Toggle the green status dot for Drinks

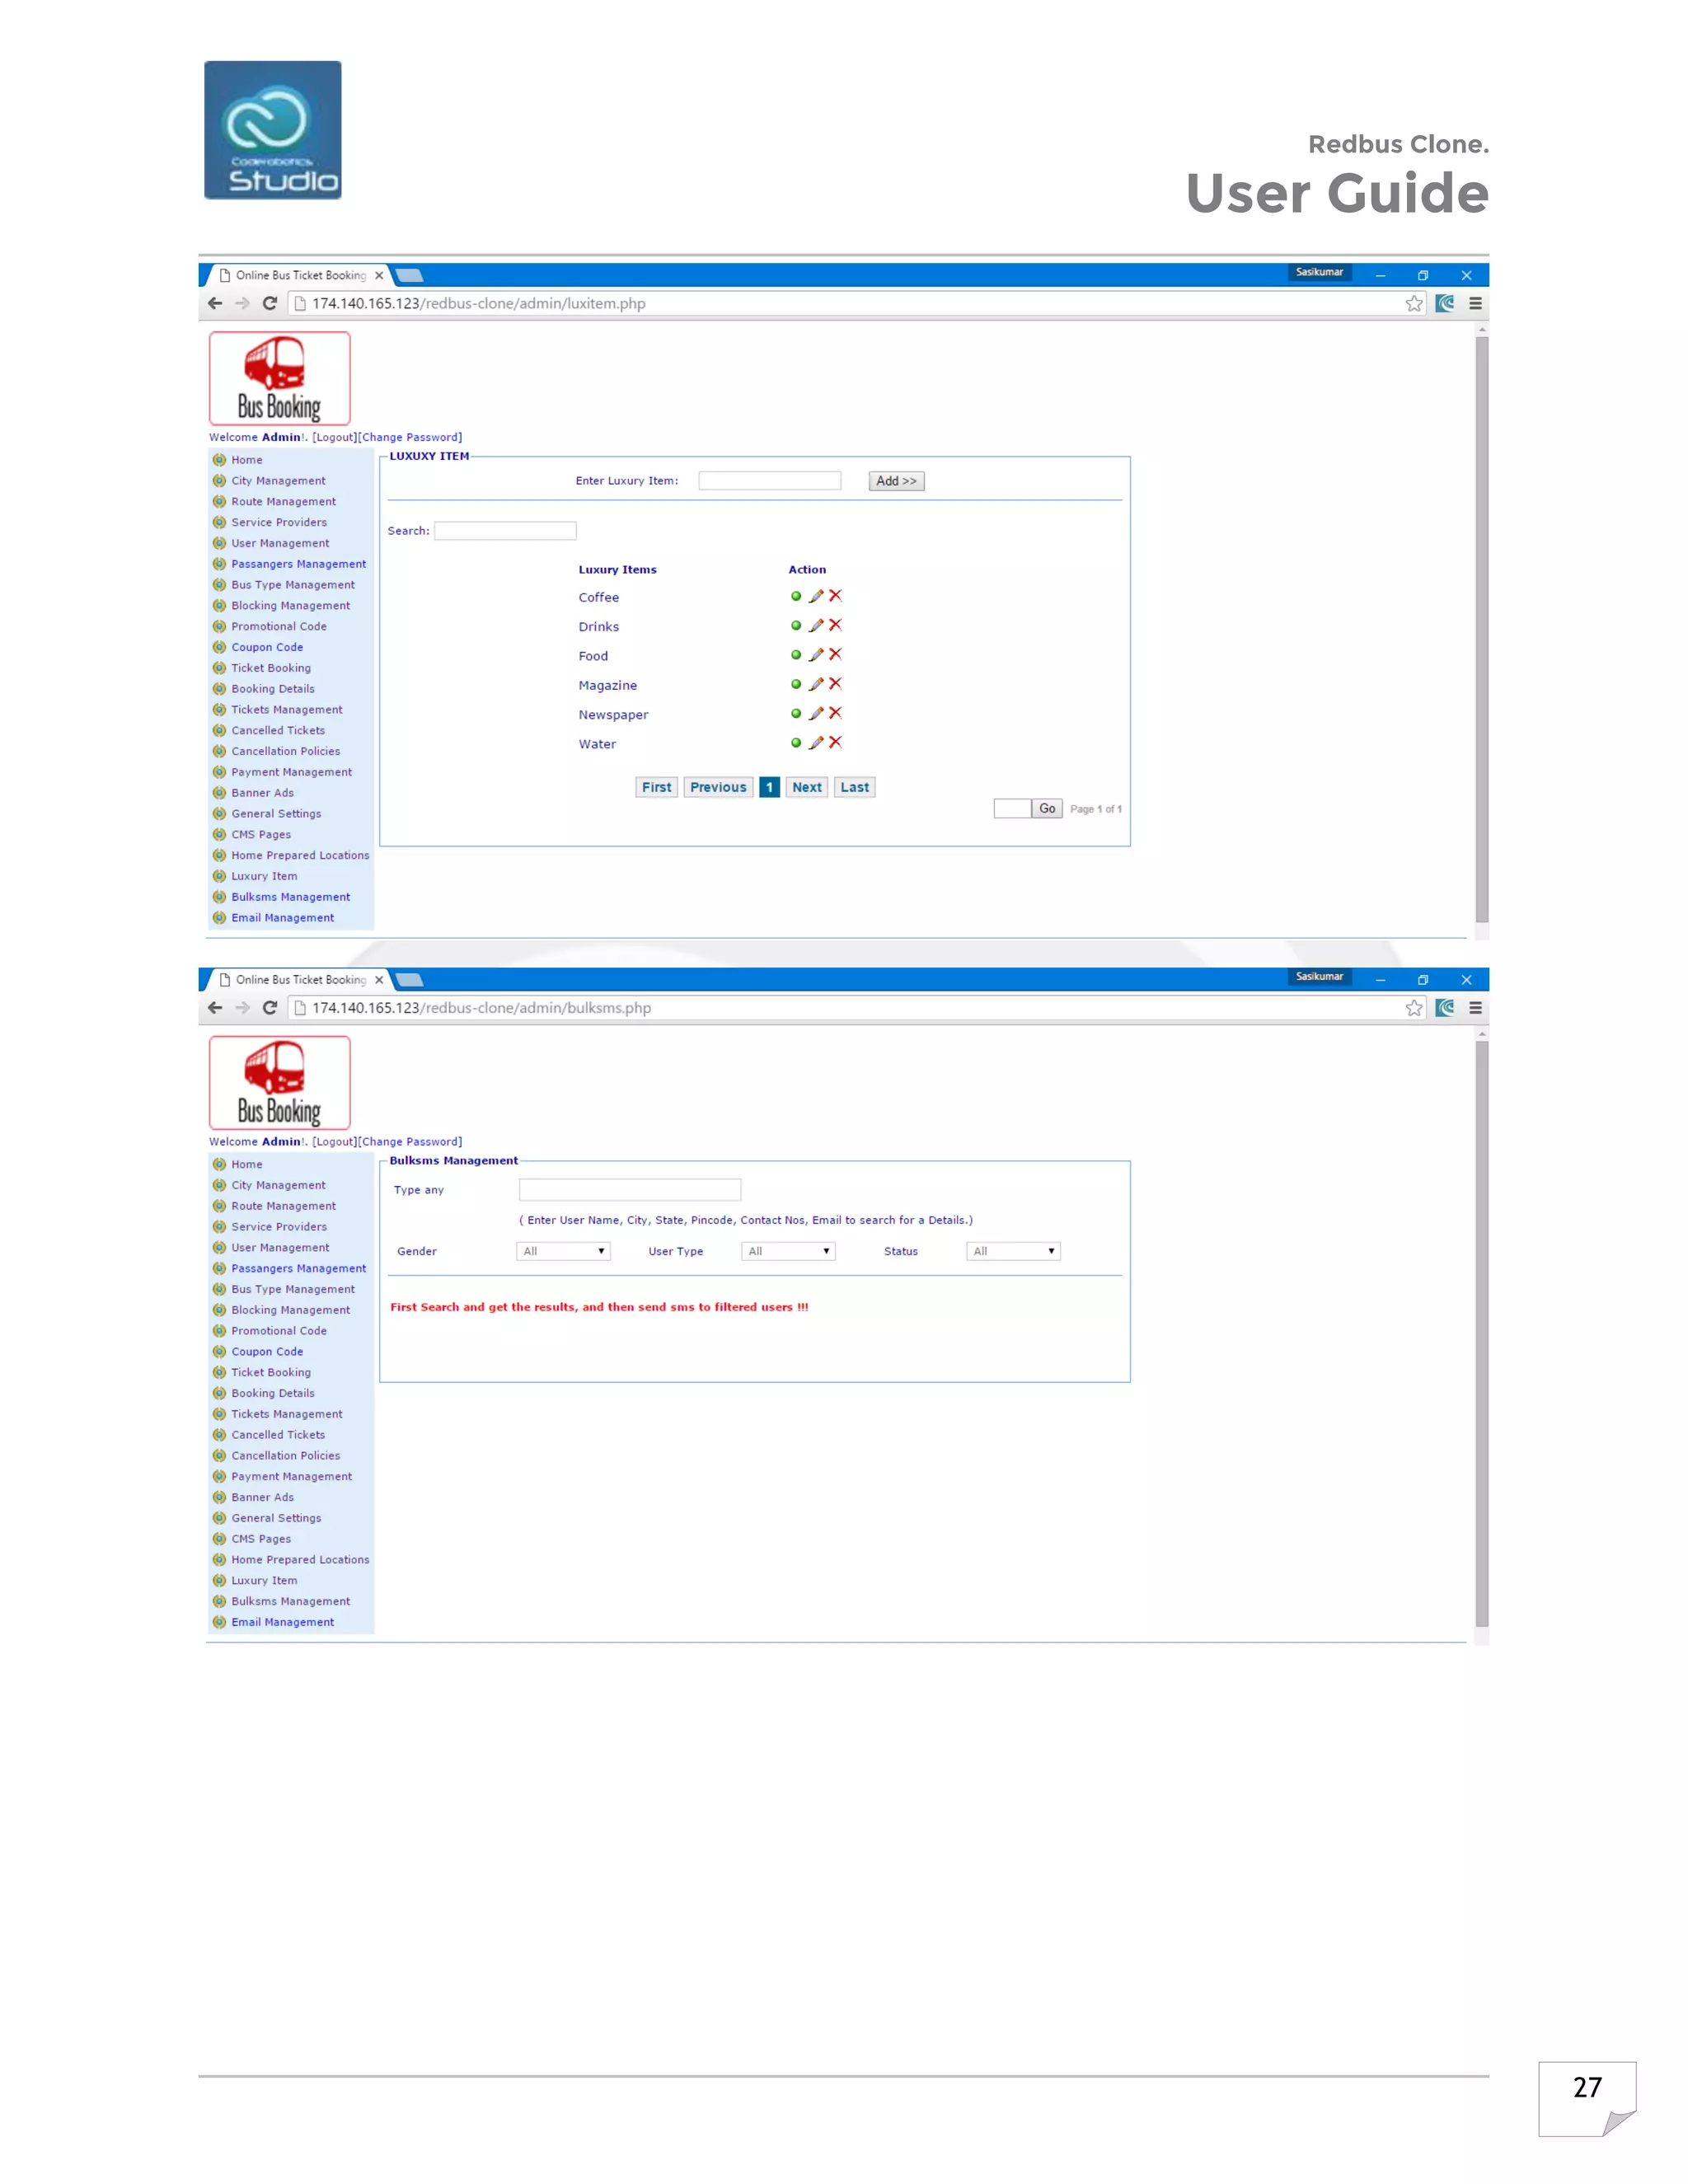(796, 625)
